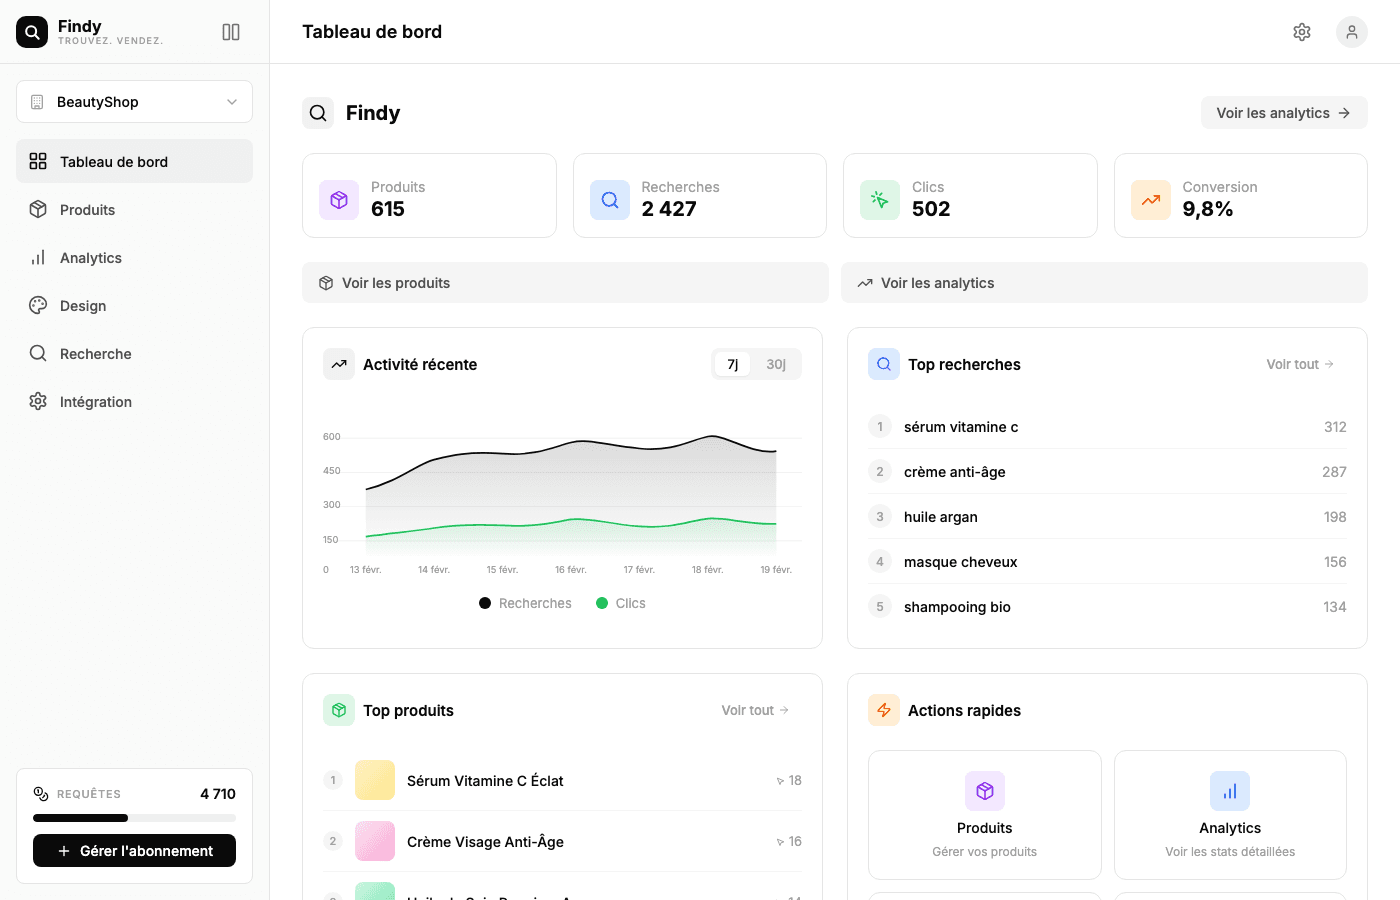
Task: Collapse the sidebar with panel icon
Action: tap(231, 32)
